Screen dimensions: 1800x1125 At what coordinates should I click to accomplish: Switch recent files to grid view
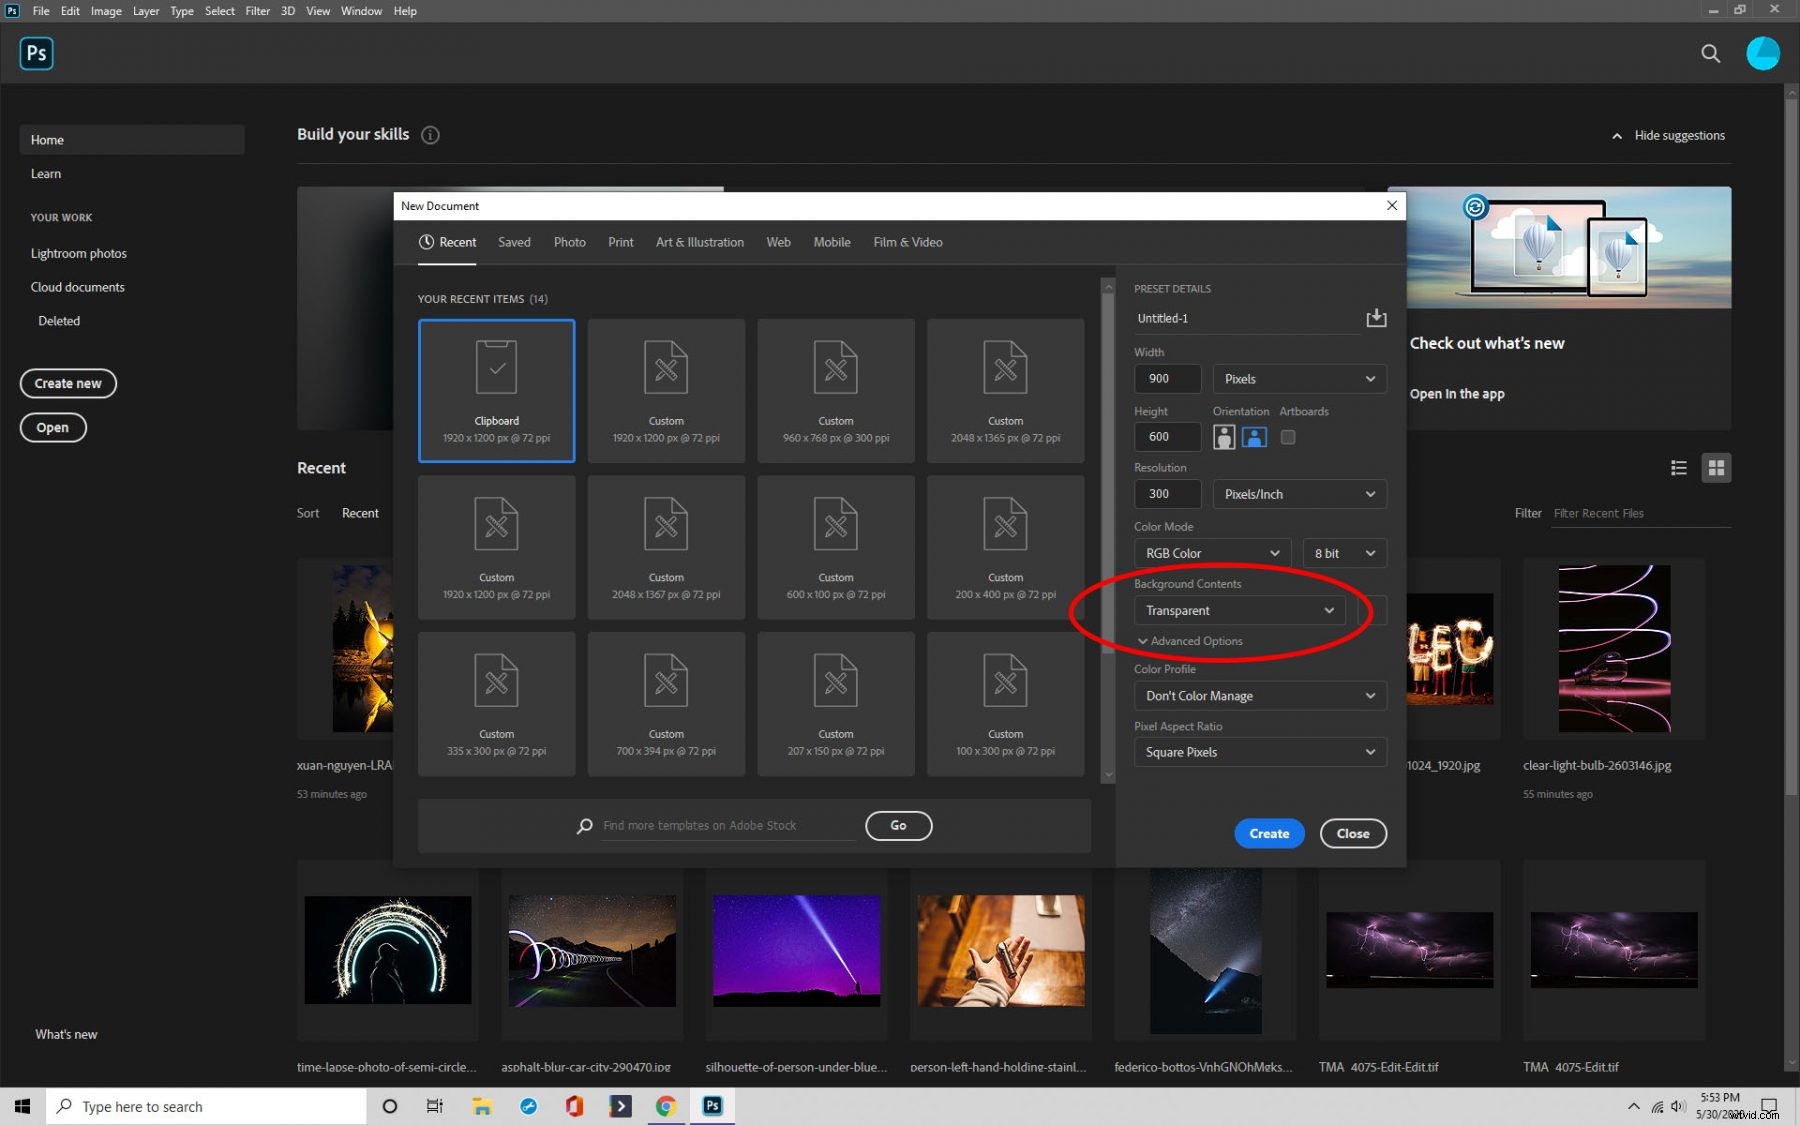click(1716, 467)
